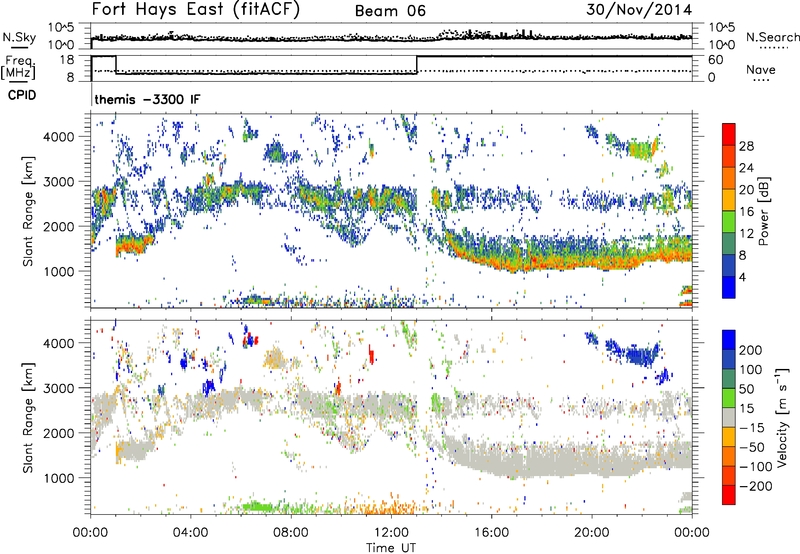Pick the blue top segment of velocity color bar
The image size is (800, 554).
pos(729,340)
